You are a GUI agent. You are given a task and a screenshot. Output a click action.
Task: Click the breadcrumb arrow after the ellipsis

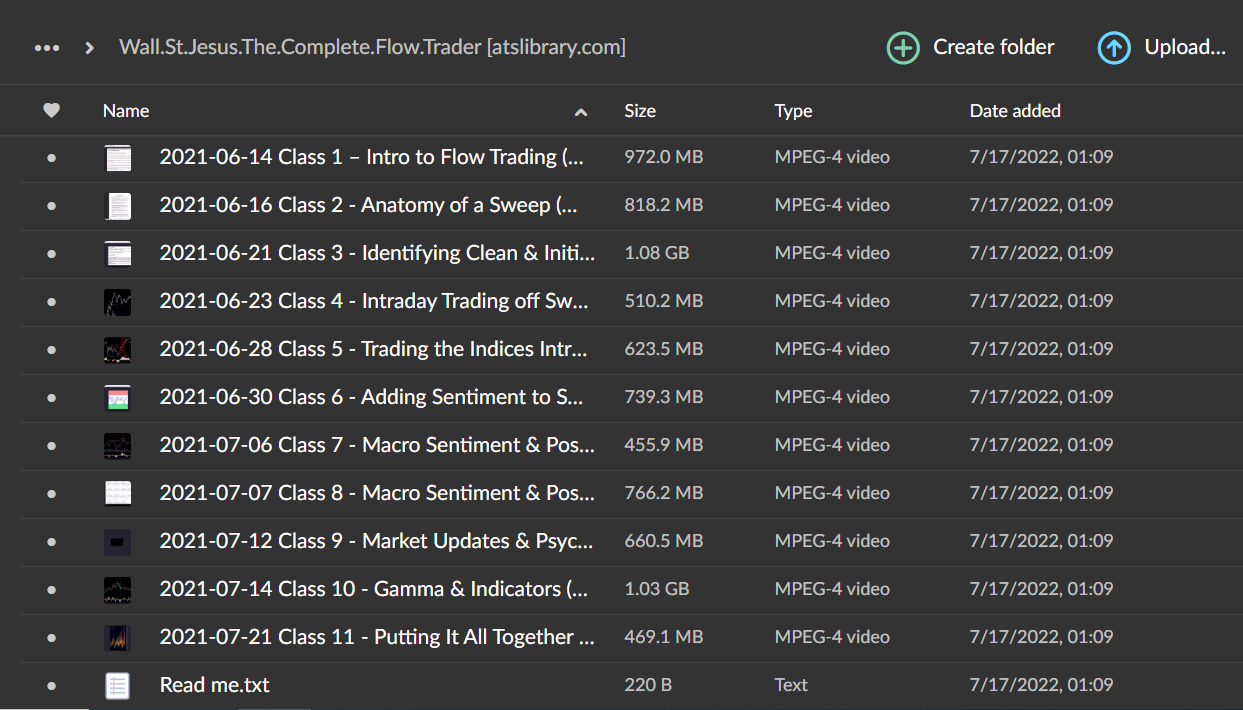(x=89, y=47)
